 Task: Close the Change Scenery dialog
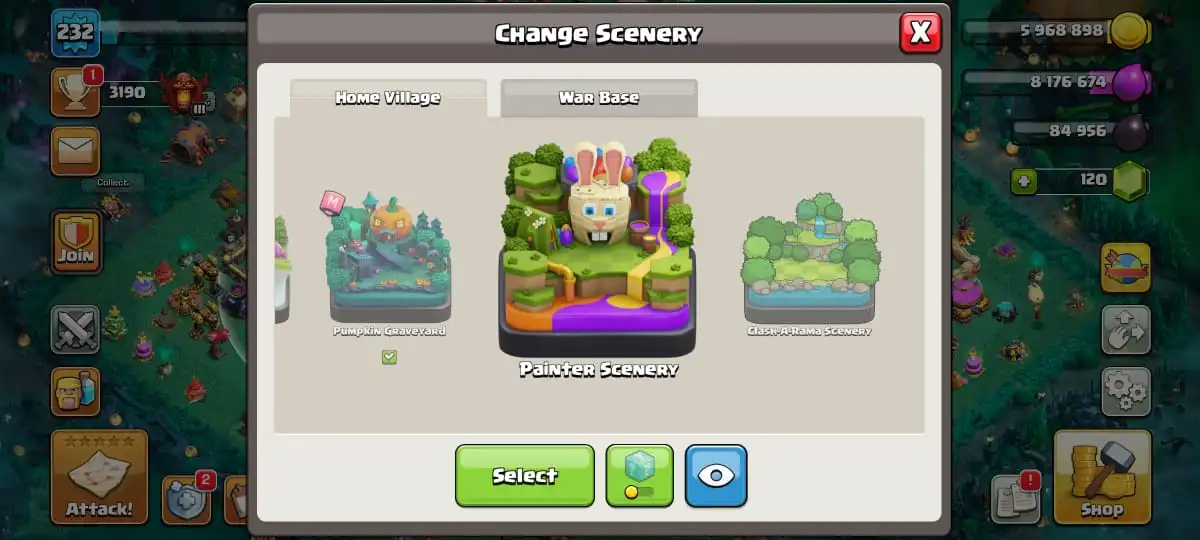click(920, 33)
